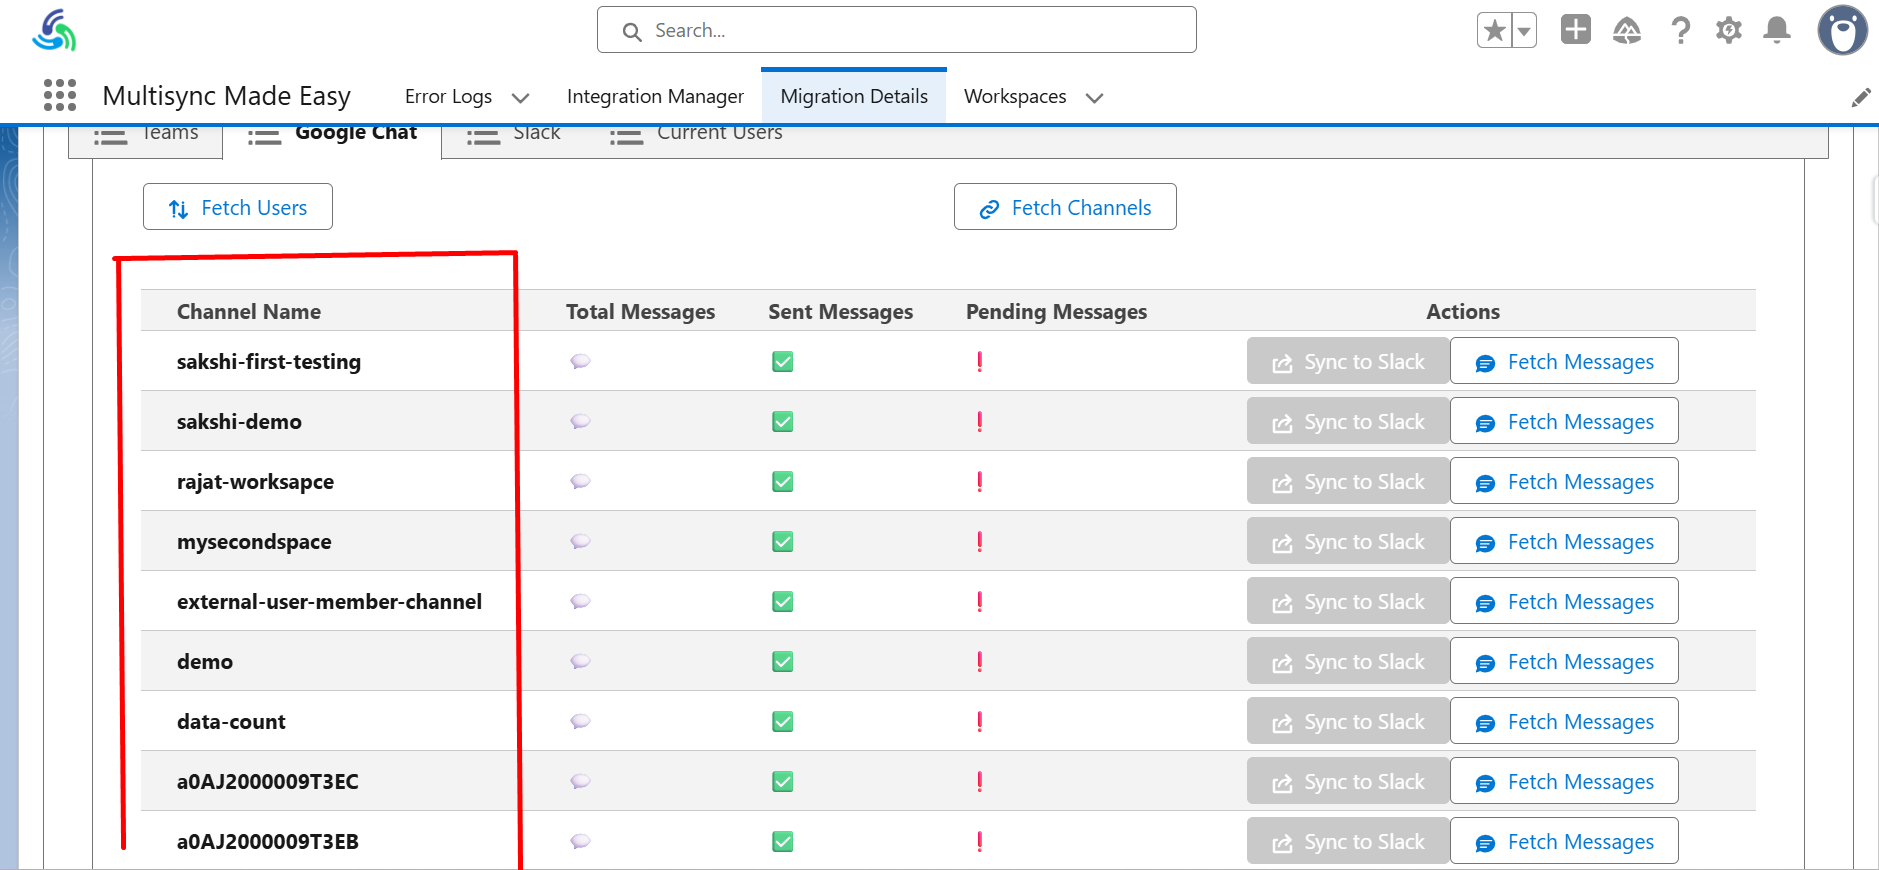This screenshot has height=870, width=1879.
Task: Click the Fetch Users button
Action: coord(238,207)
